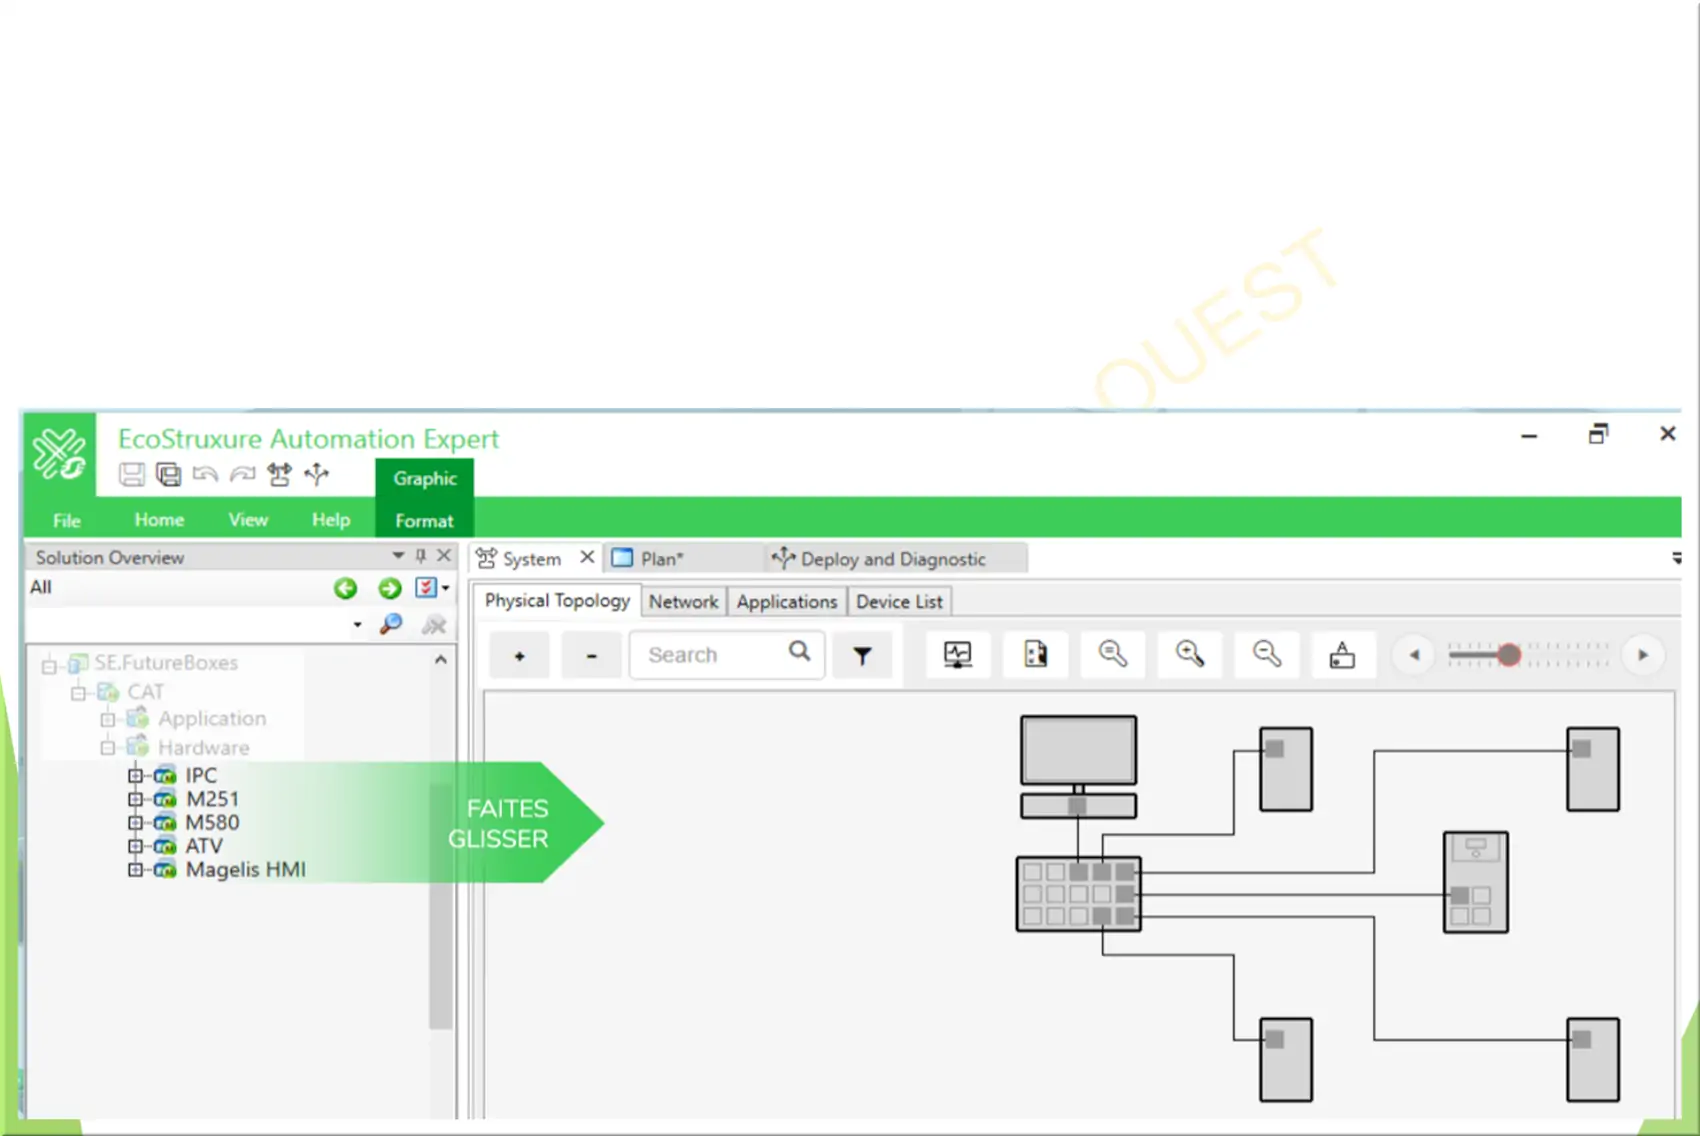Expand the M580 device node

[x=135, y=823]
